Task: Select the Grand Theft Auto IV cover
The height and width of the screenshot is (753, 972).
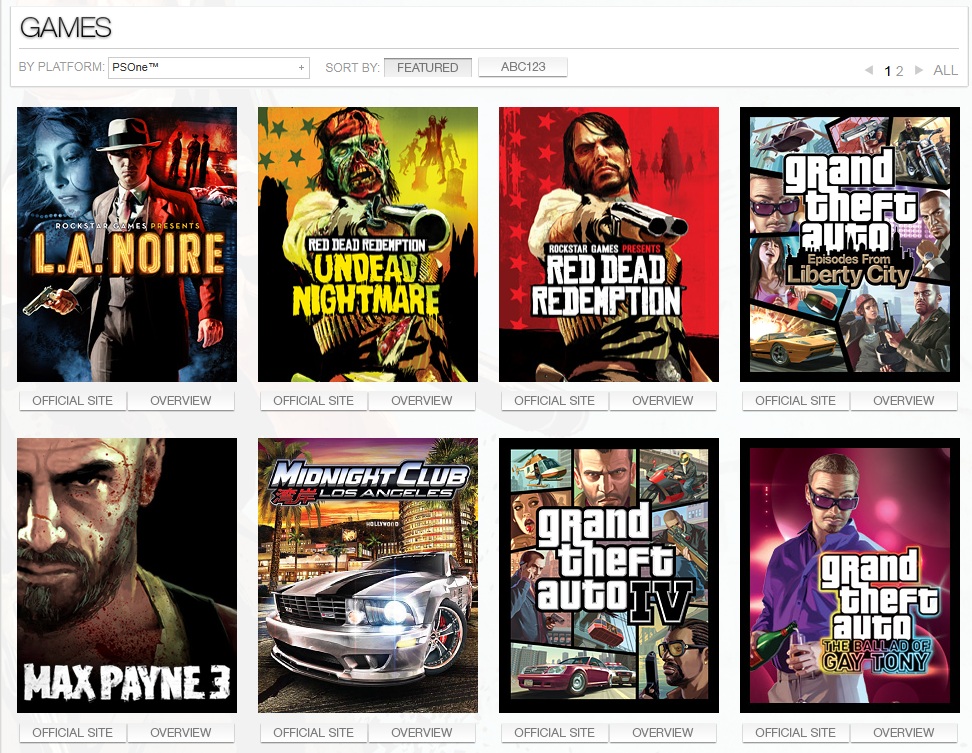Action: (609, 575)
